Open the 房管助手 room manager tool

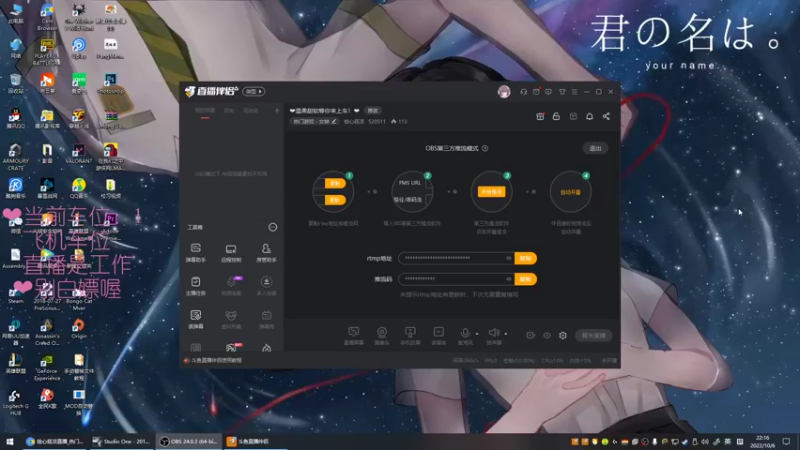(x=266, y=253)
